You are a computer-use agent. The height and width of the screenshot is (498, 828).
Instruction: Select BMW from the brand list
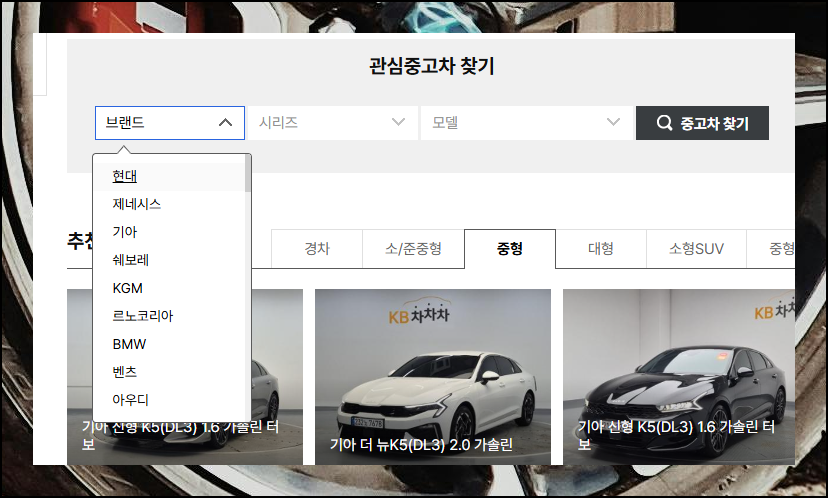[x=169, y=344]
